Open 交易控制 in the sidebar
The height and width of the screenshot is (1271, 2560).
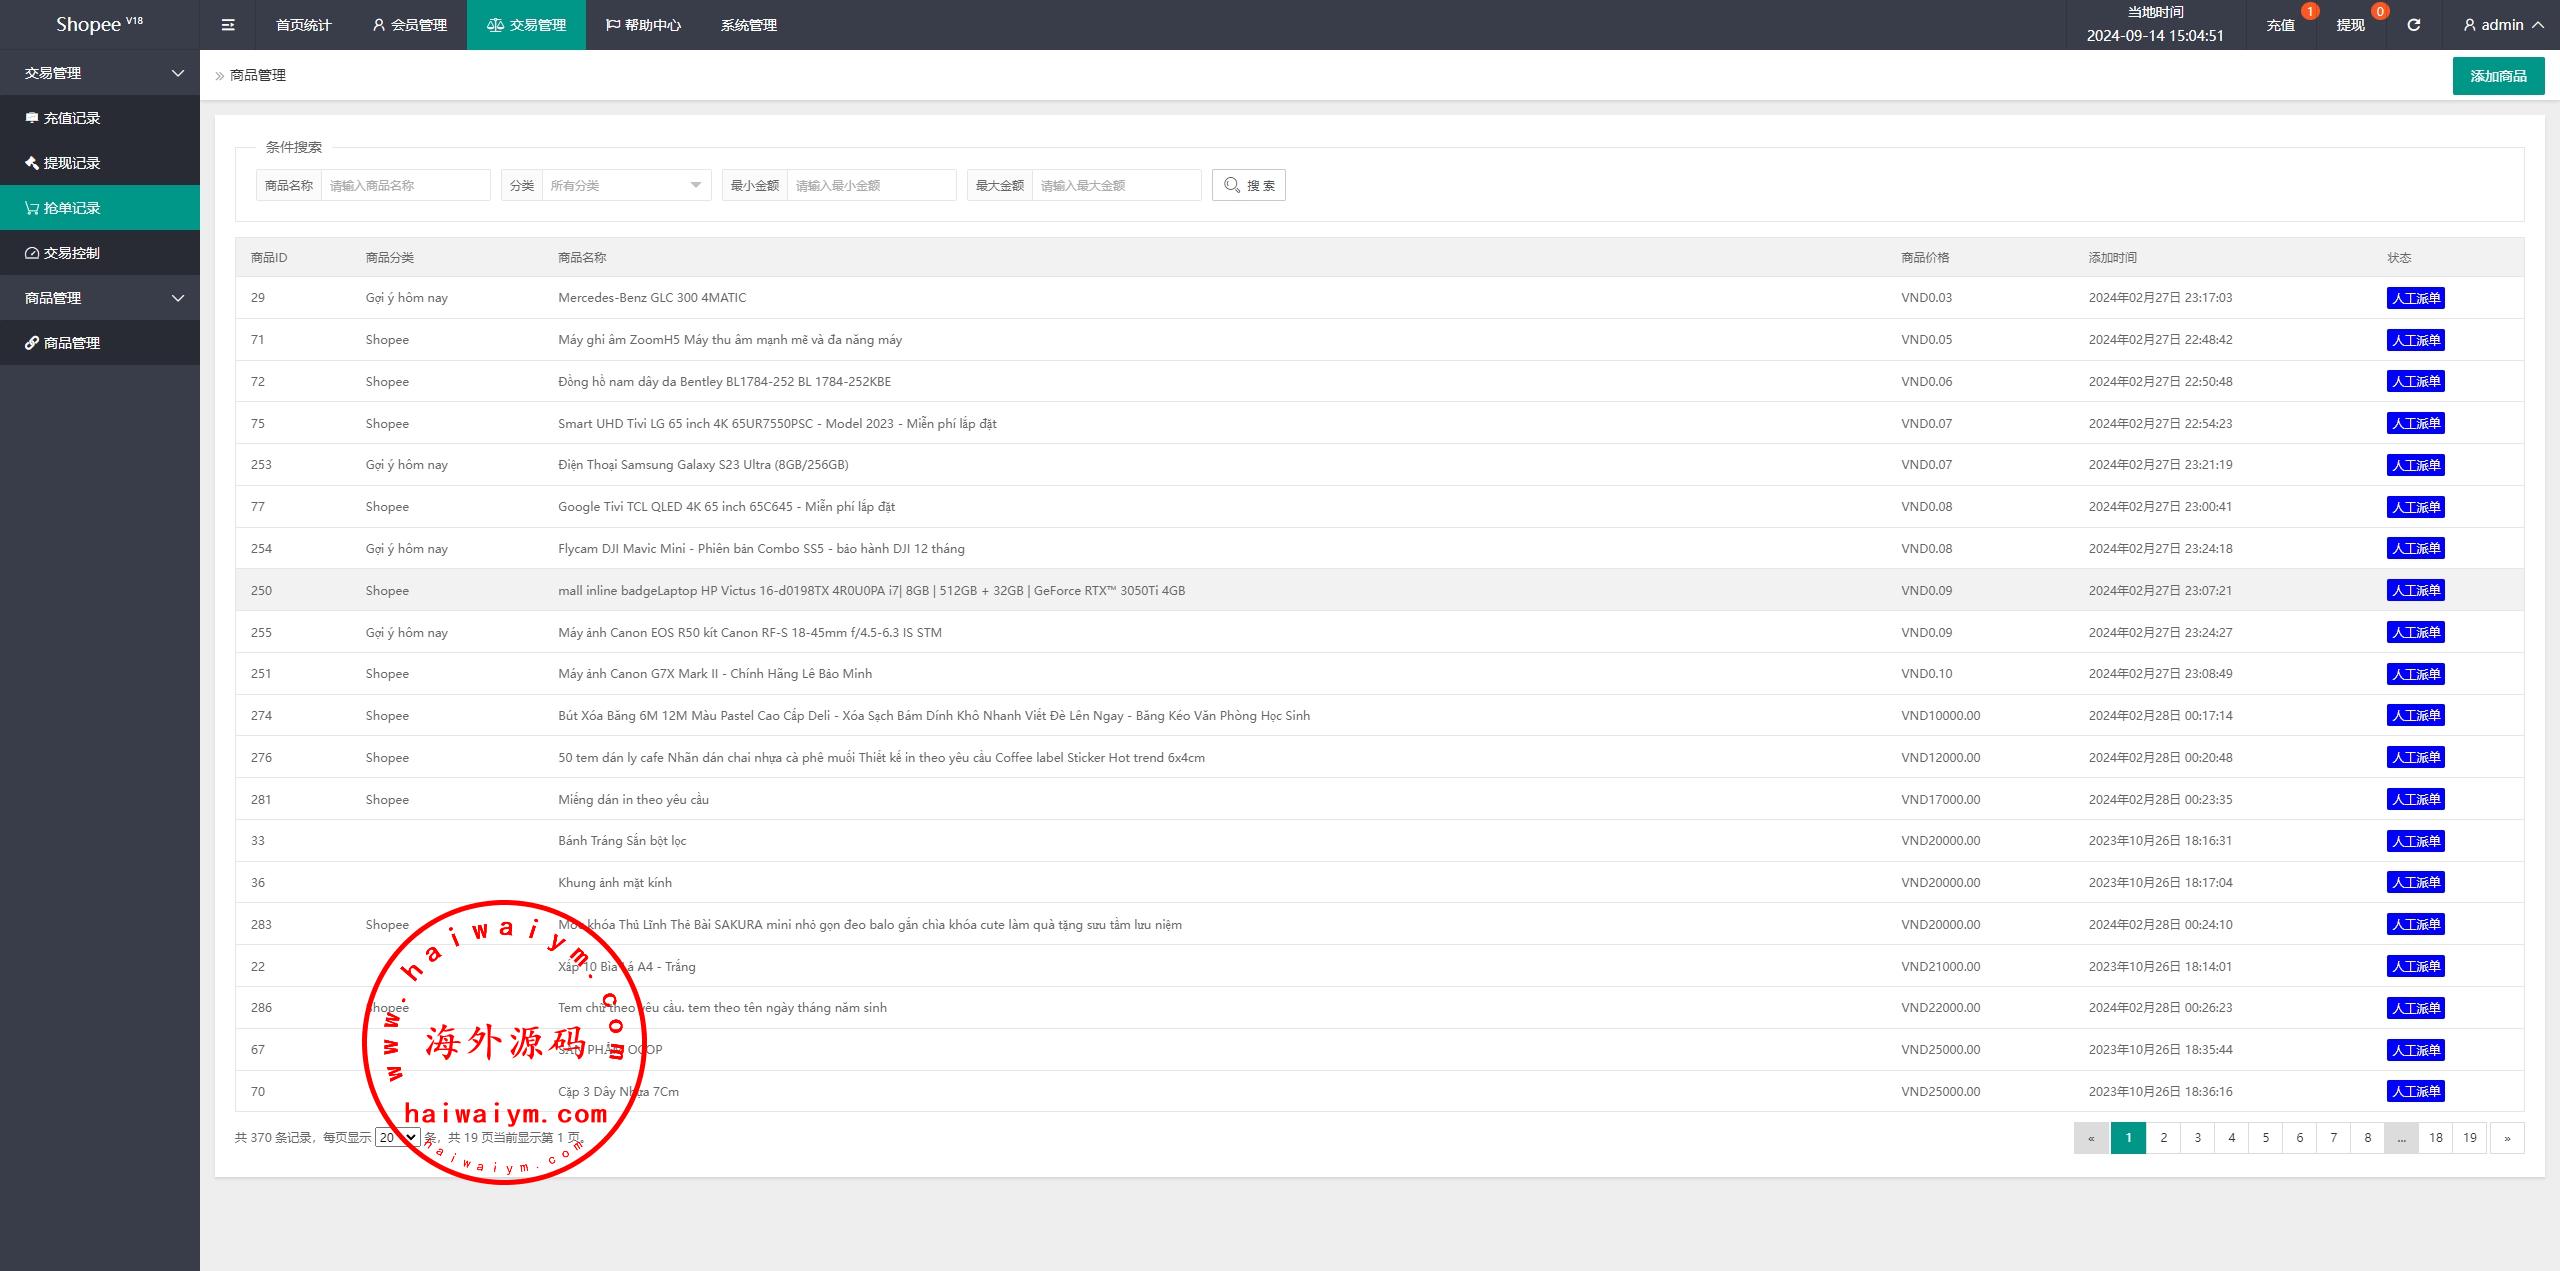[x=100, y=253]
